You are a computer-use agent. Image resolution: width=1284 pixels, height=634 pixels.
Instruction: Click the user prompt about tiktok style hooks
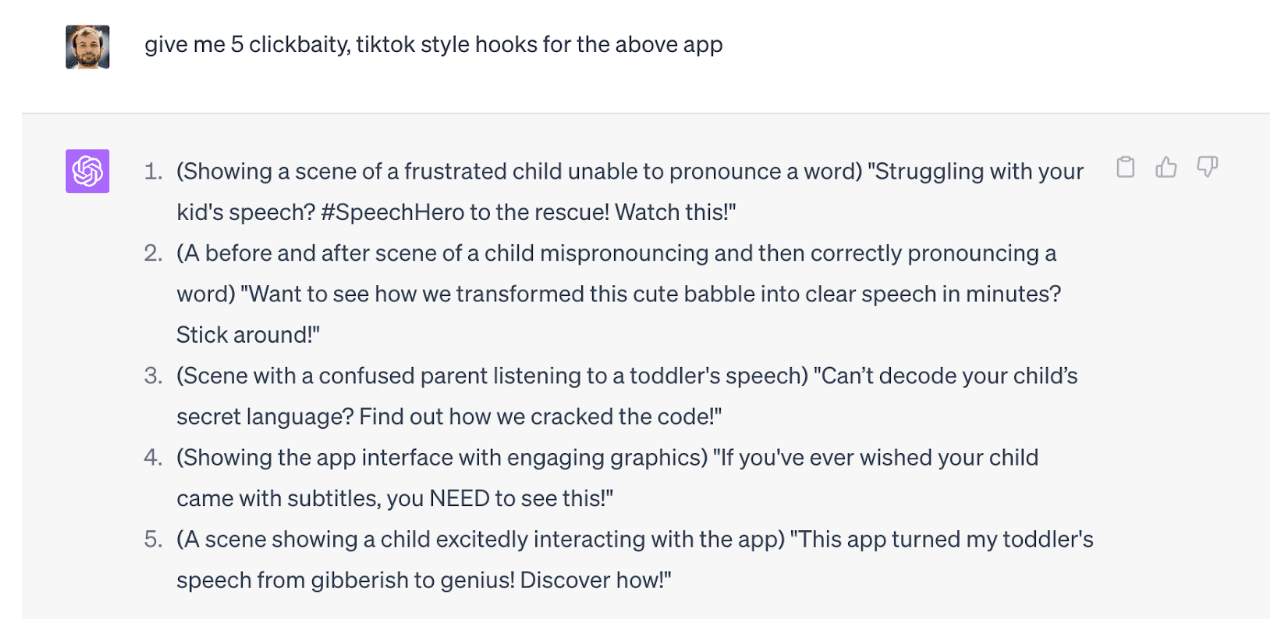pos(433,45)
